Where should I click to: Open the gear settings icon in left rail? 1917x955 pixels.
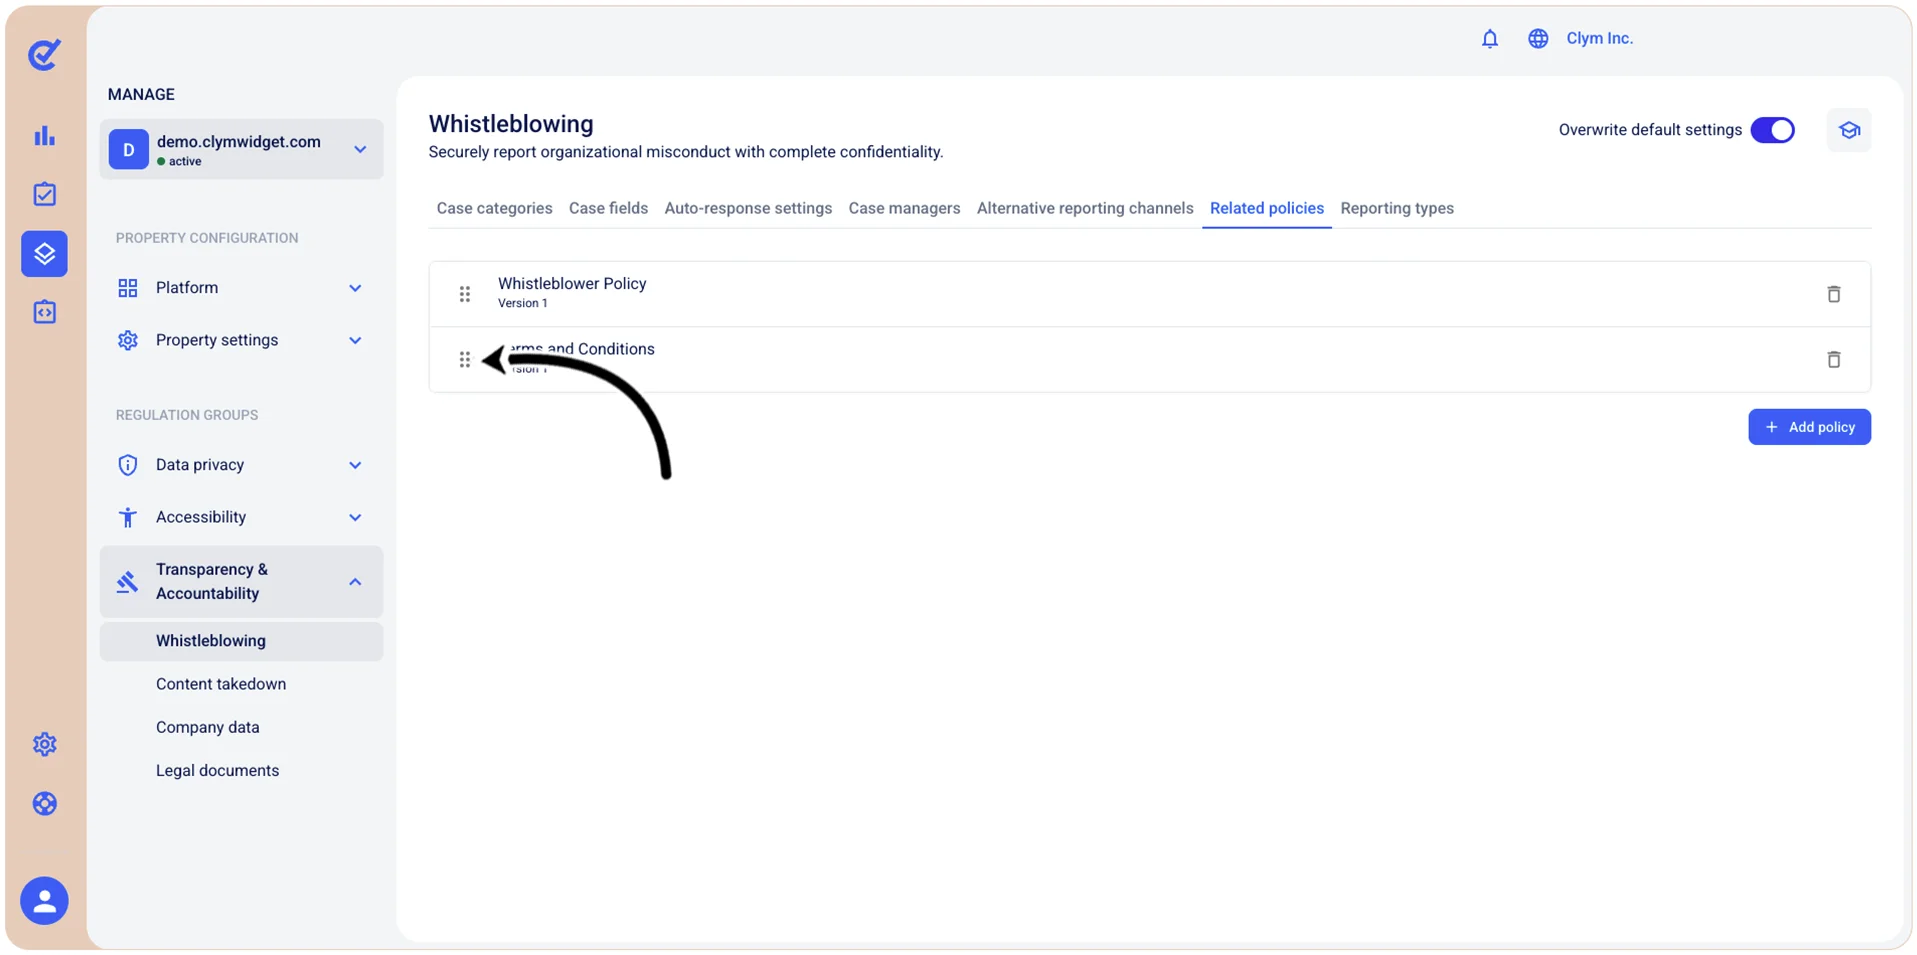point(44,744)
